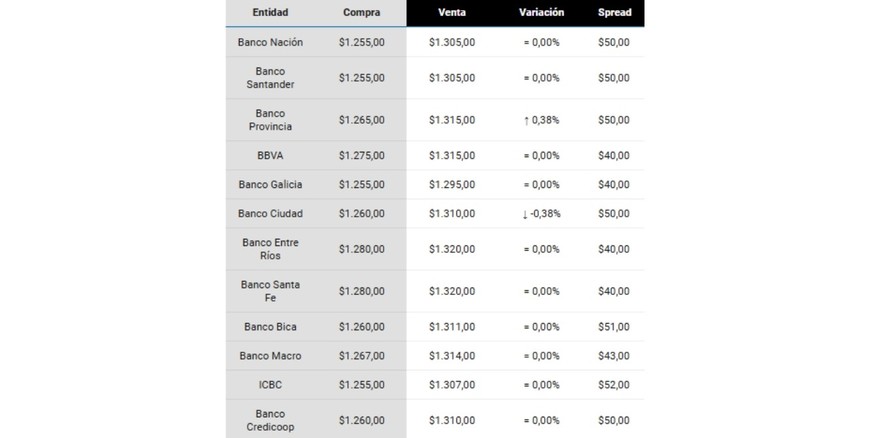870x438 pixels.
Task: Click the Variación column header
Action: [541, 12]
